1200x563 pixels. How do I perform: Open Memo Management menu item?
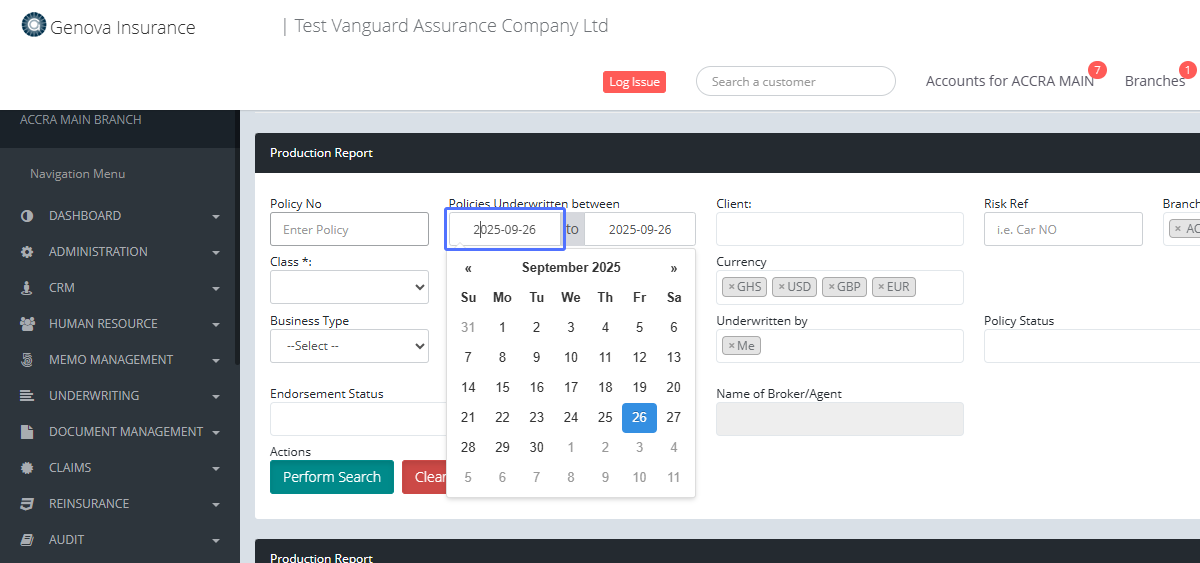coord(110,360)
